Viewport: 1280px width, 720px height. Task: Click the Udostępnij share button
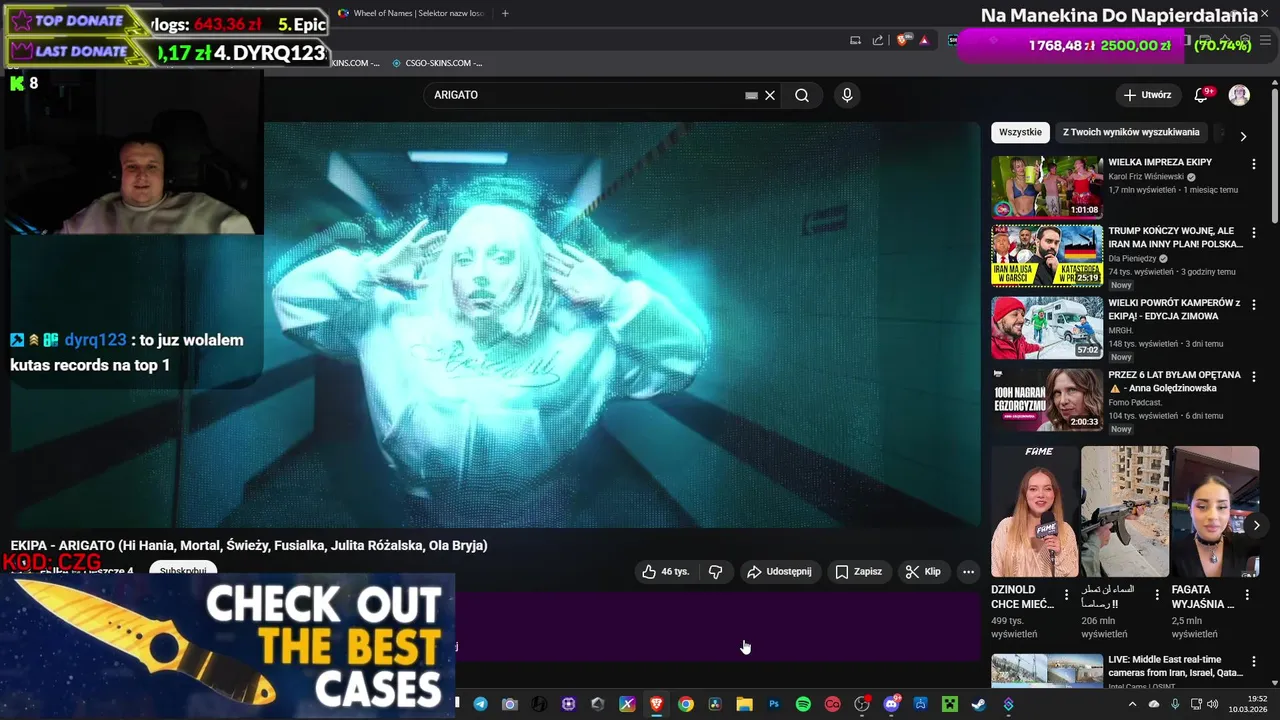[x=779, y=571]
